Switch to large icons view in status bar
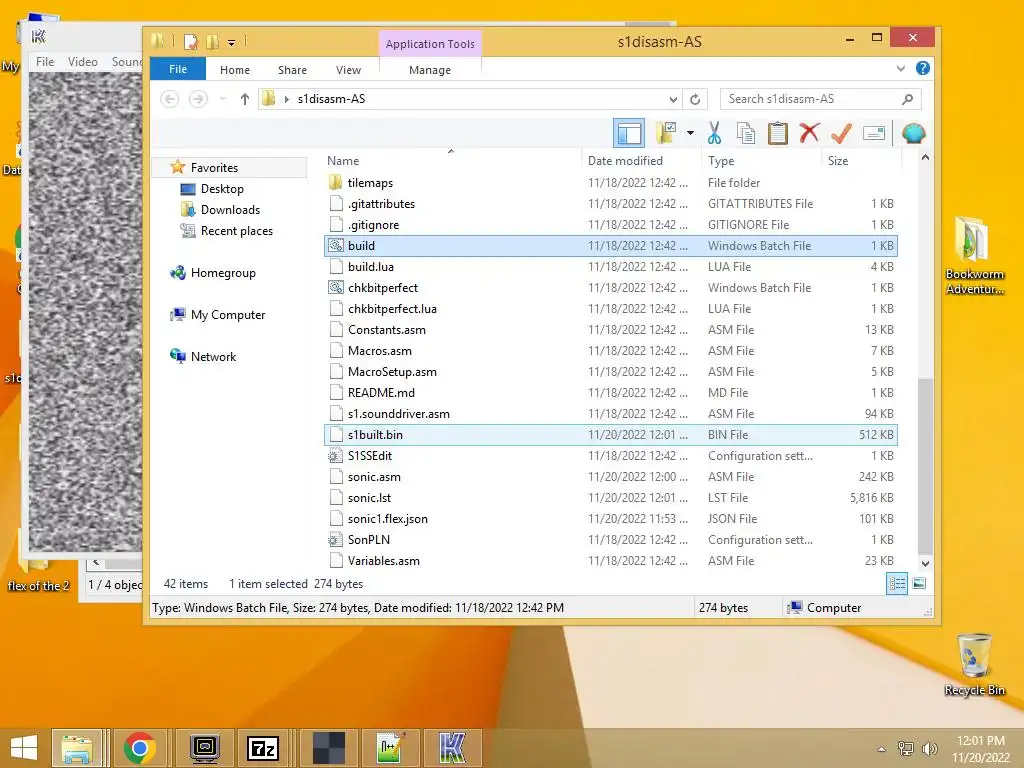 [x=919, y=583]
